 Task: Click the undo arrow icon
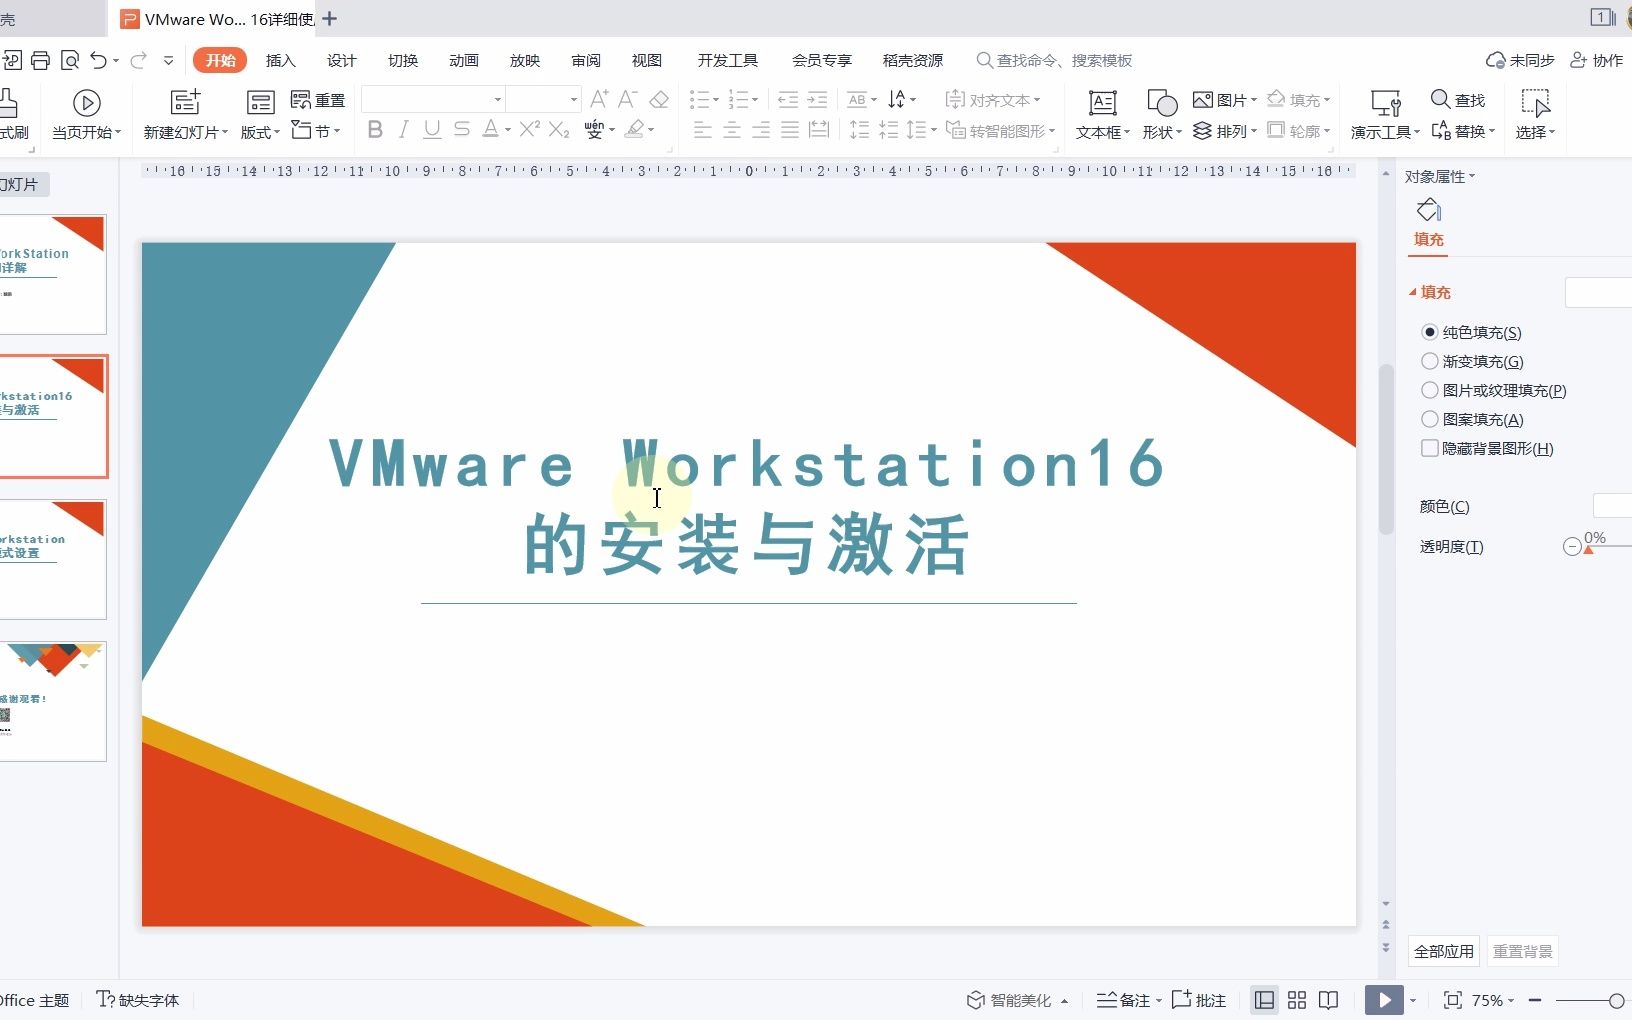point(98,61)
